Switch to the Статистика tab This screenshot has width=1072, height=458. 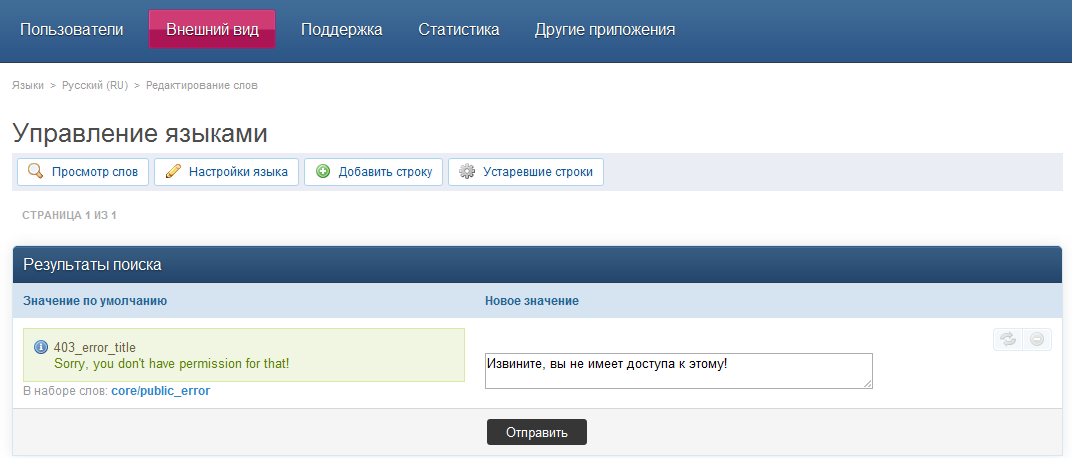tap(459, 29)
